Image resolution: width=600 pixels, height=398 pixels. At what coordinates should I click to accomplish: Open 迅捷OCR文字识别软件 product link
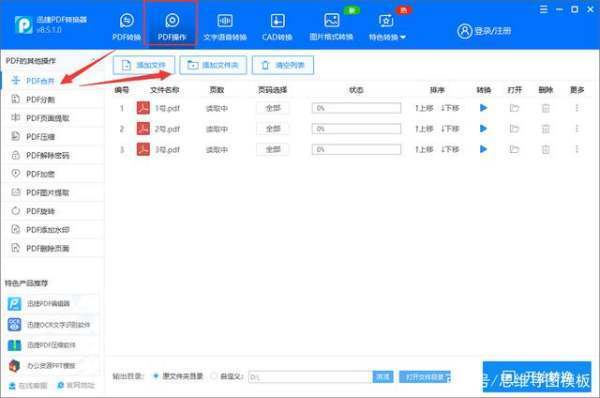coord(53,325)
